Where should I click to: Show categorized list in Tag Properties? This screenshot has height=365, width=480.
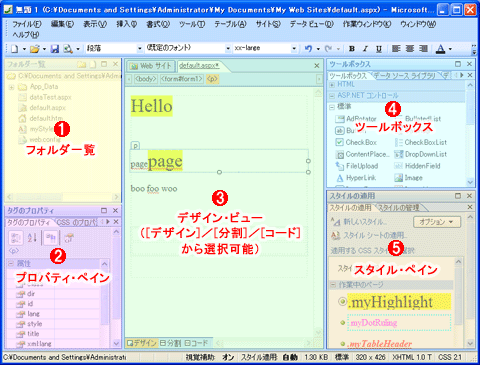[x=15, y=237]
